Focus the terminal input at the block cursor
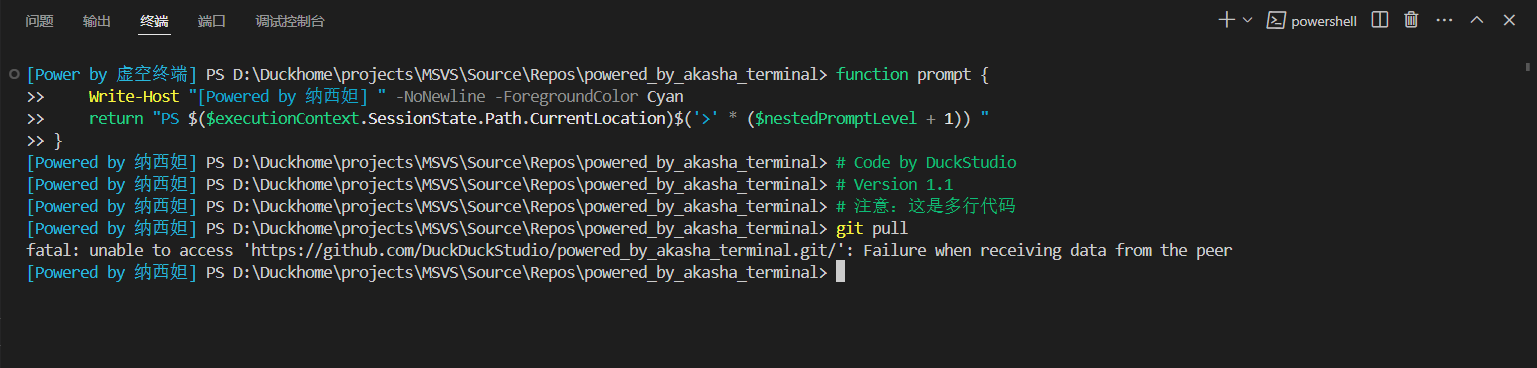Image resolution: width=1537 pixels, height=368 pixels. click(x=841, y=272)
